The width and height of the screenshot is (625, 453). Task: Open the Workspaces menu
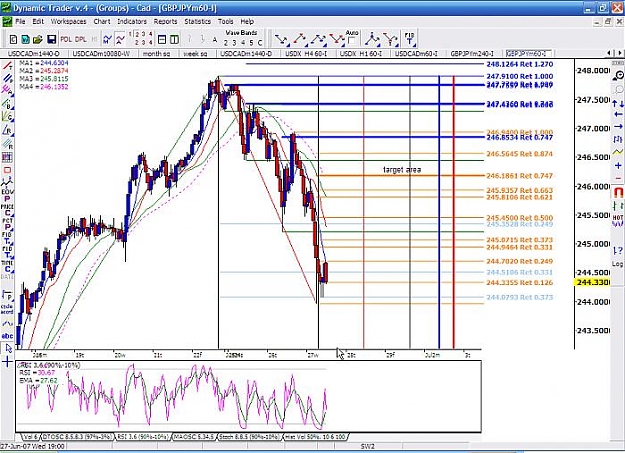[68, 22]
